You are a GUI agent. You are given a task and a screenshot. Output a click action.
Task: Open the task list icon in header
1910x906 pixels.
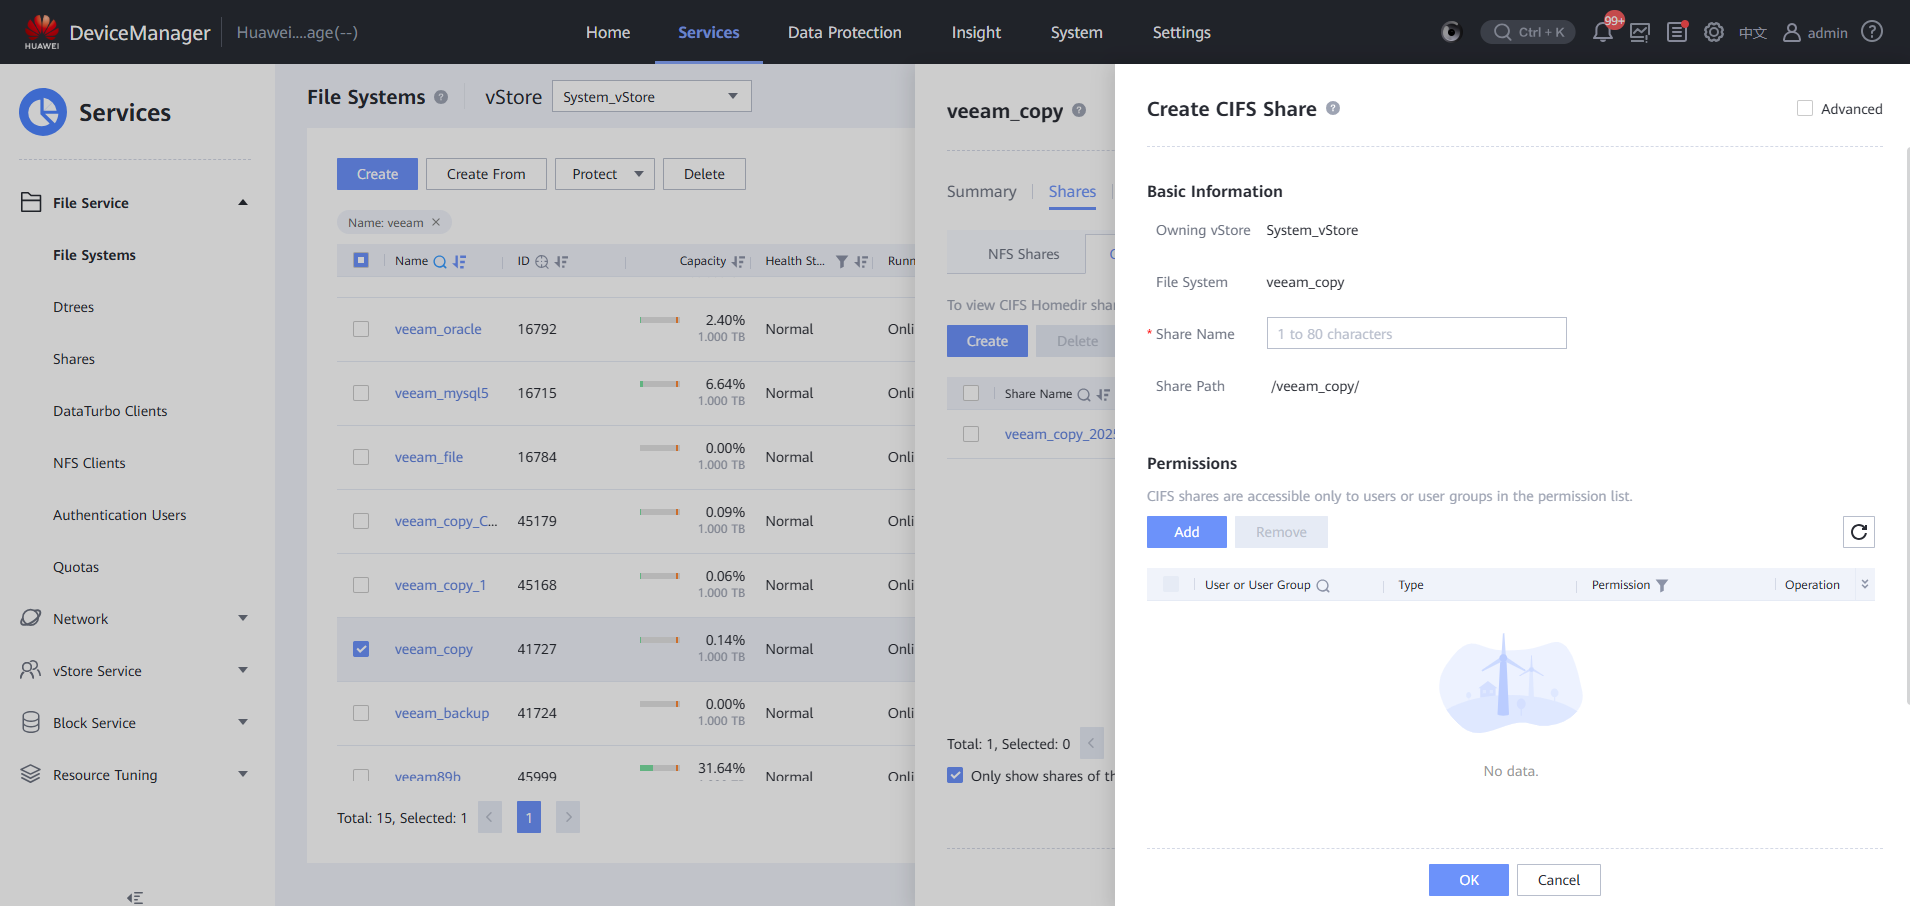pyautogui.click(x=1677, y=32)
